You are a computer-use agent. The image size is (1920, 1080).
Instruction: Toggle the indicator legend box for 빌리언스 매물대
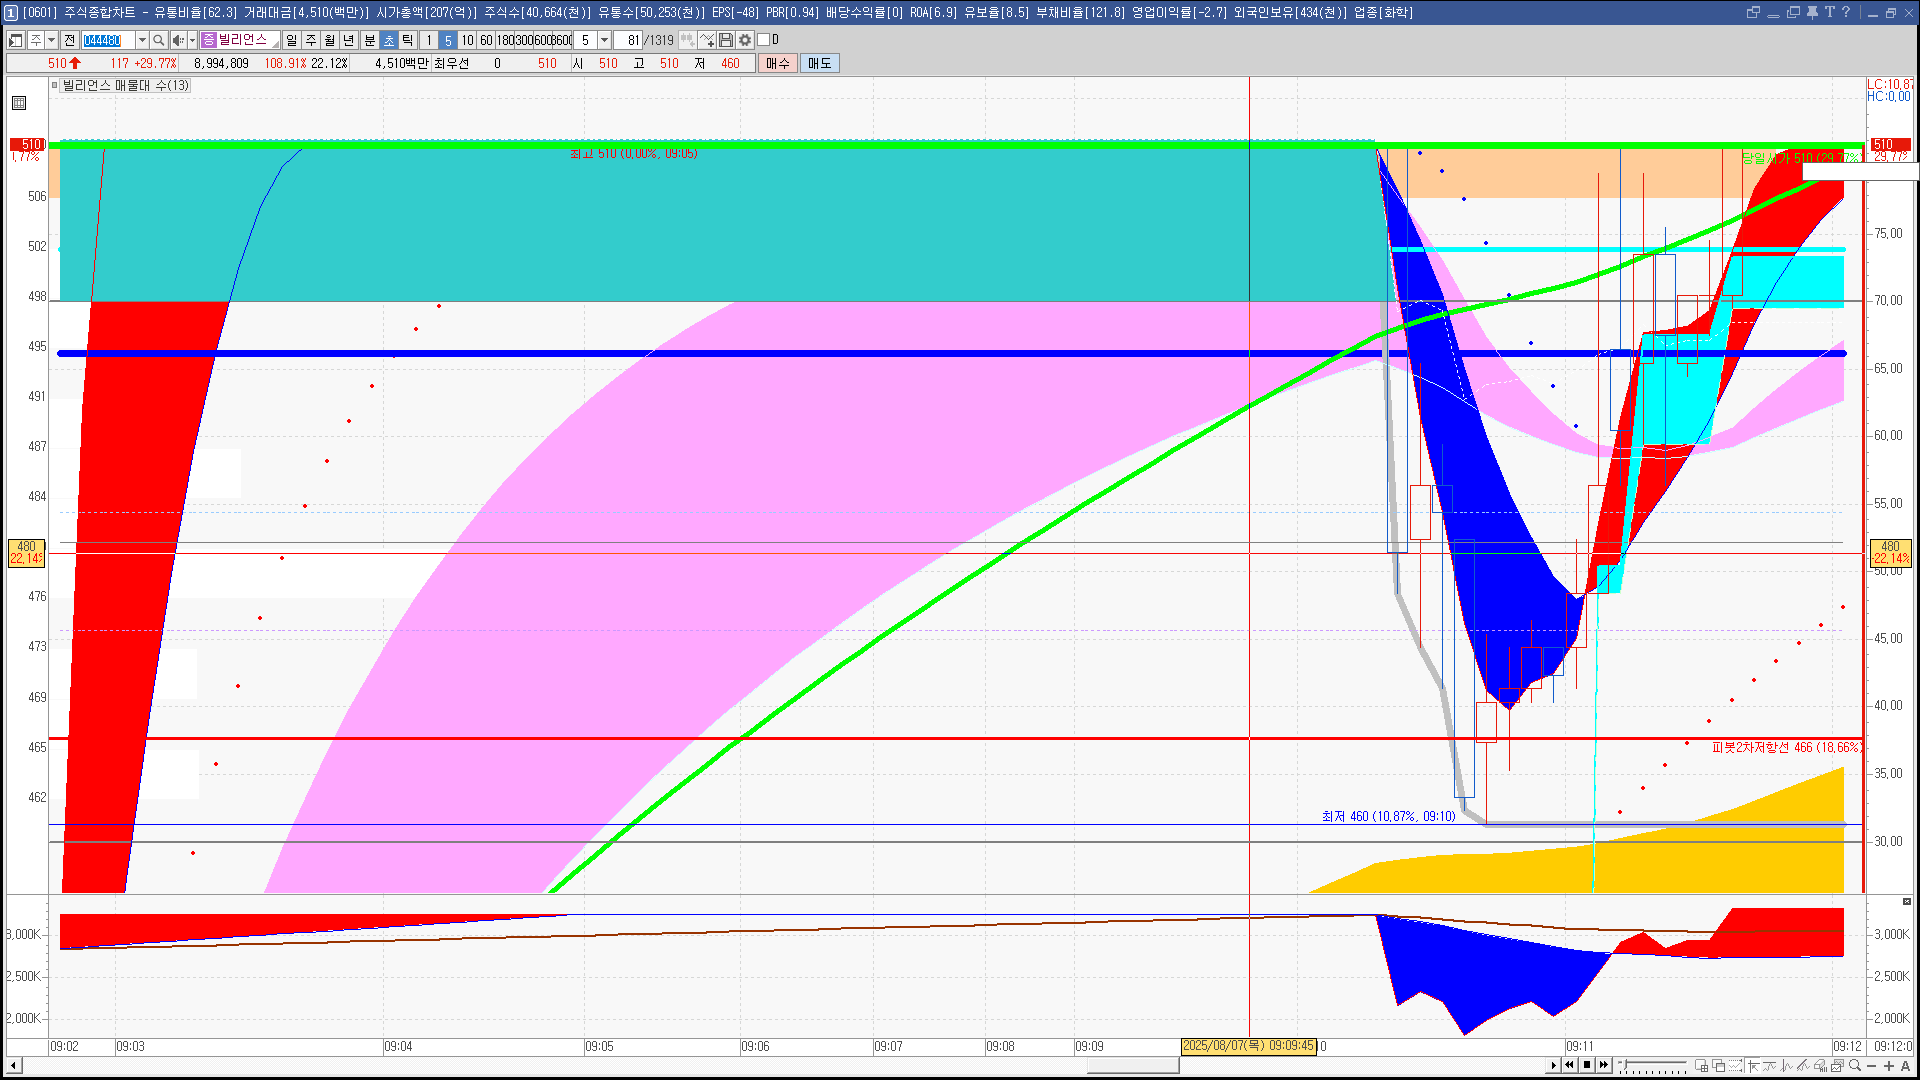click(x=55, y=85)
